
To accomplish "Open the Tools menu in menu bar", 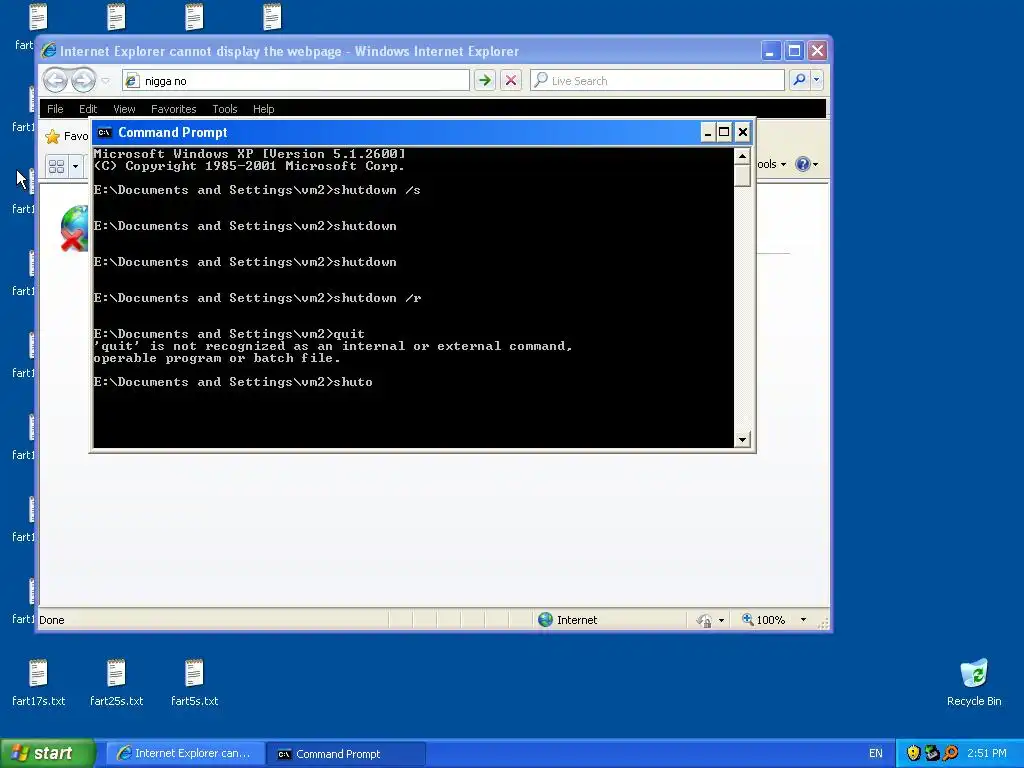I will coord(225,109).
